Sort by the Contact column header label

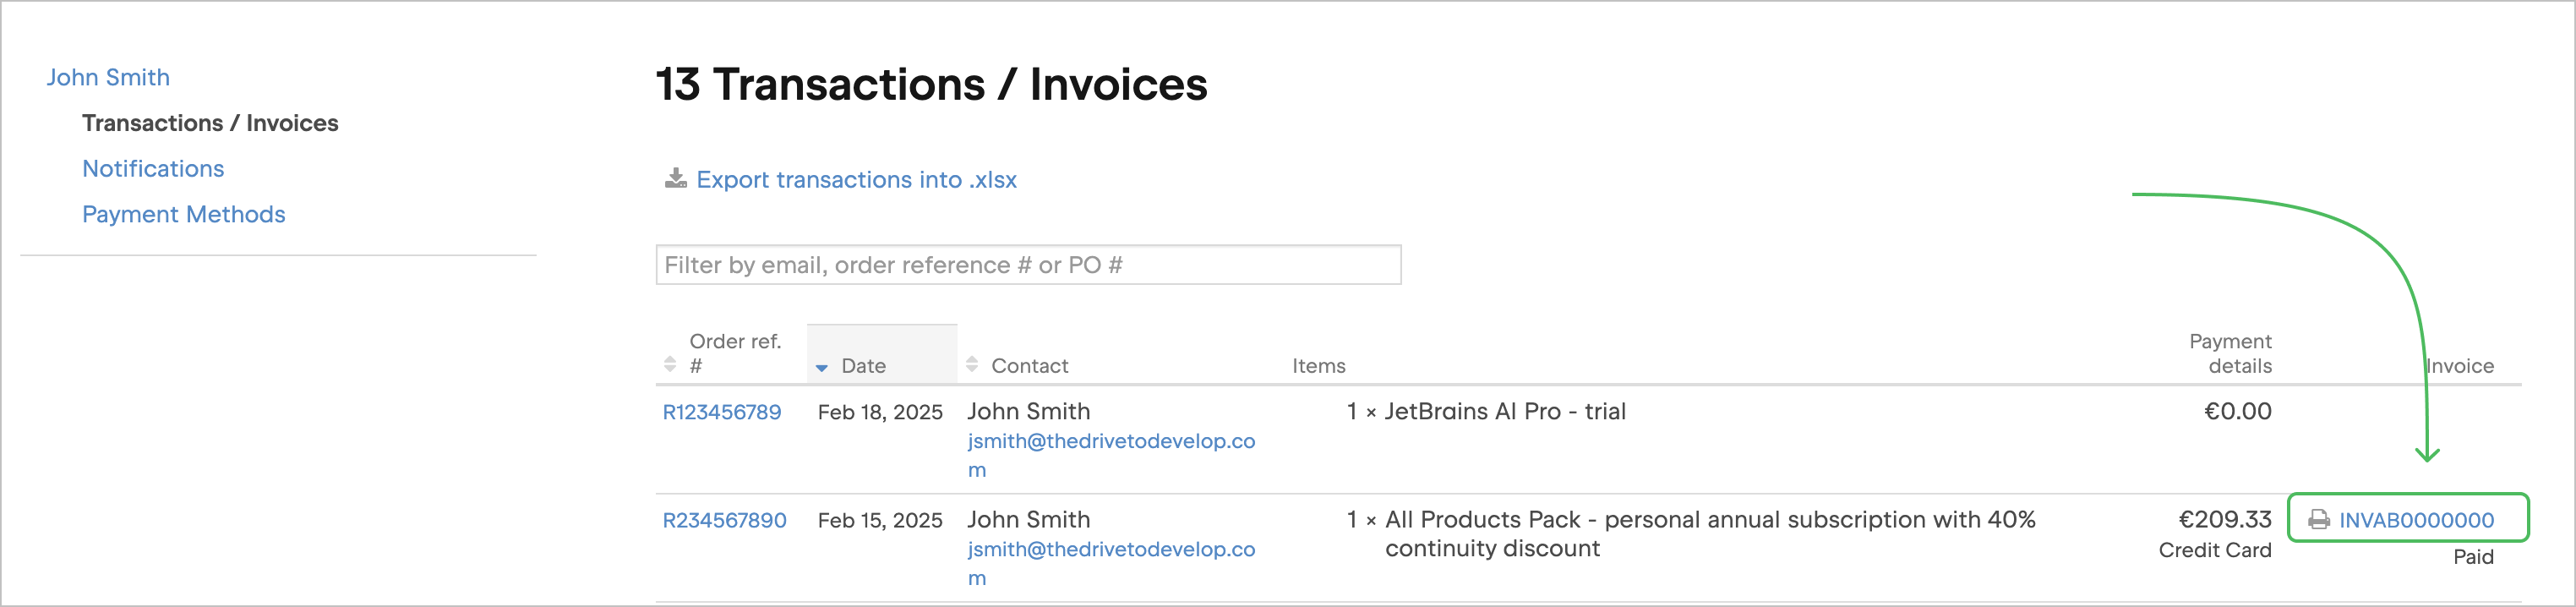(1029, 366)
